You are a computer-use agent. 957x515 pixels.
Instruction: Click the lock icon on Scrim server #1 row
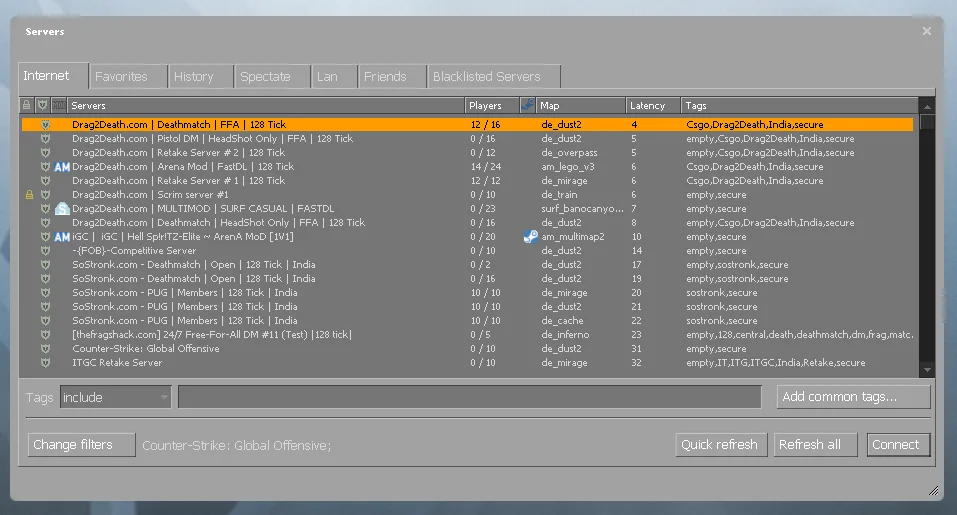[x=29, y=195]
